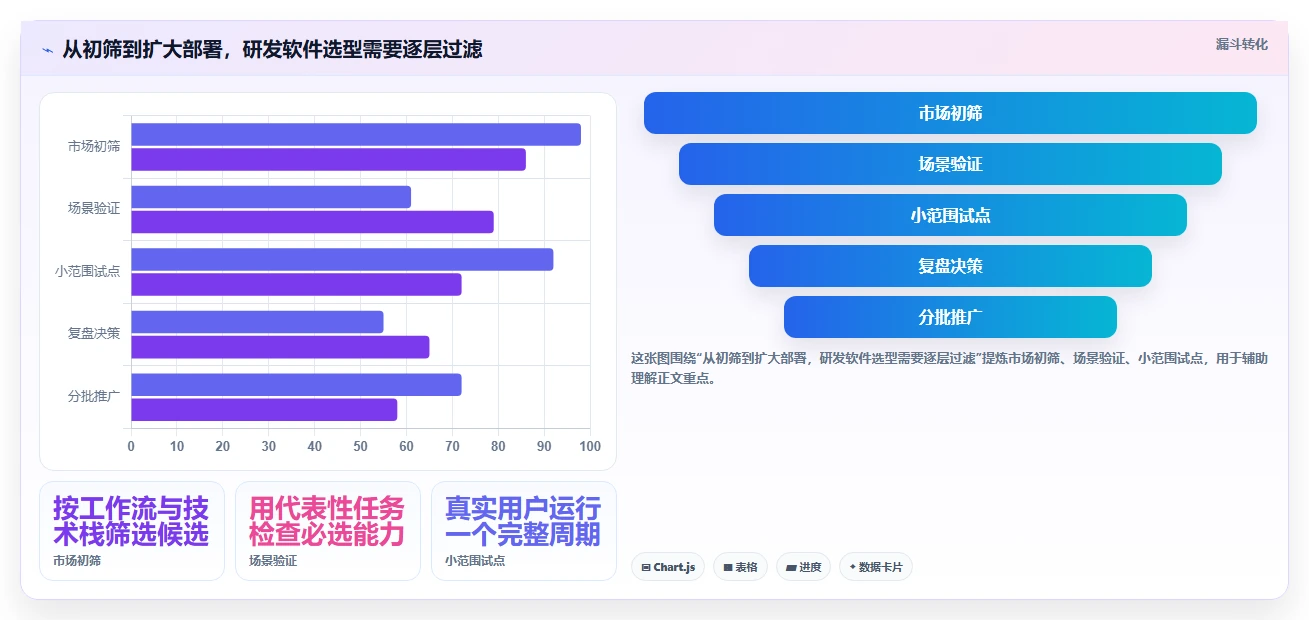The image size is (1309, 620).
Task: Click the 进度 chip
Action: pyautogui.click(x=803, y=567)
